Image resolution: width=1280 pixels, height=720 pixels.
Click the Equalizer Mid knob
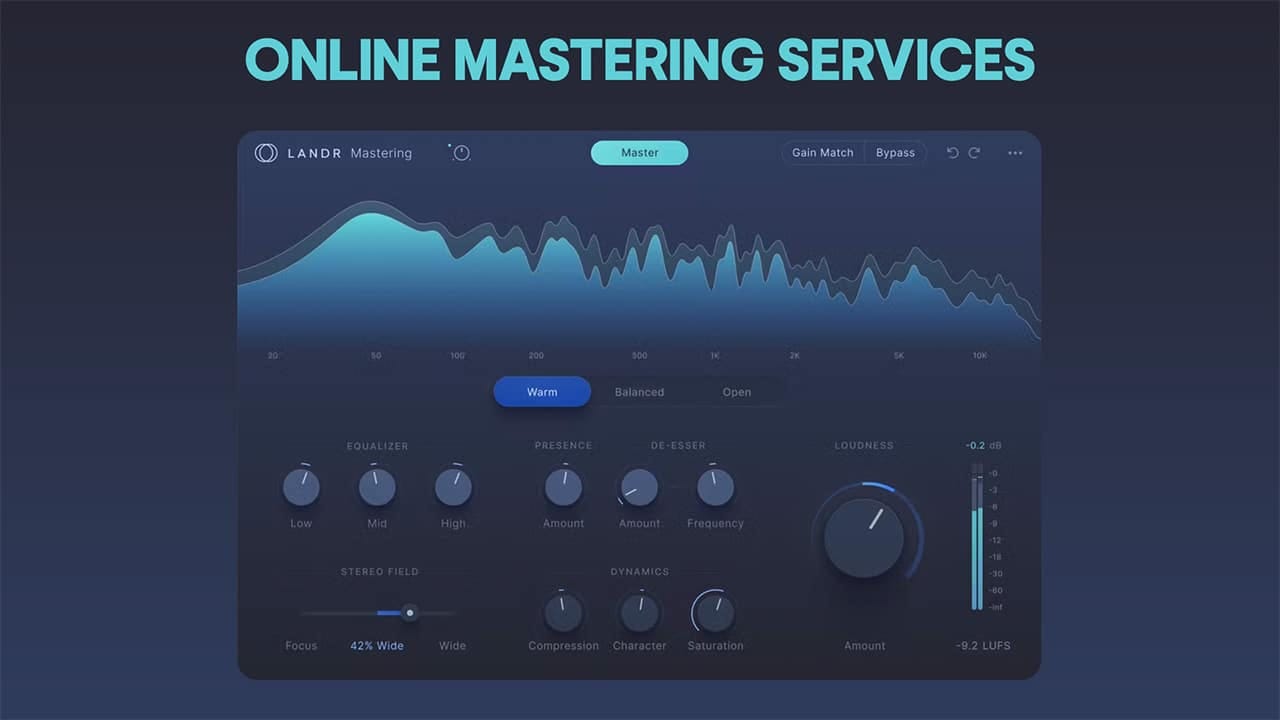(x=377, y=487)
